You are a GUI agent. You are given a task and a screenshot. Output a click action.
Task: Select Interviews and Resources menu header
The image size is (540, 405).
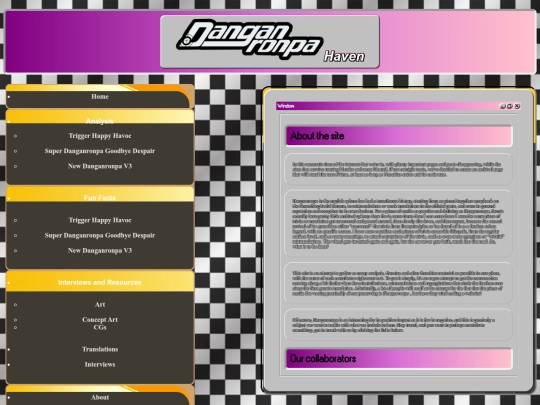tap(100, 282)
